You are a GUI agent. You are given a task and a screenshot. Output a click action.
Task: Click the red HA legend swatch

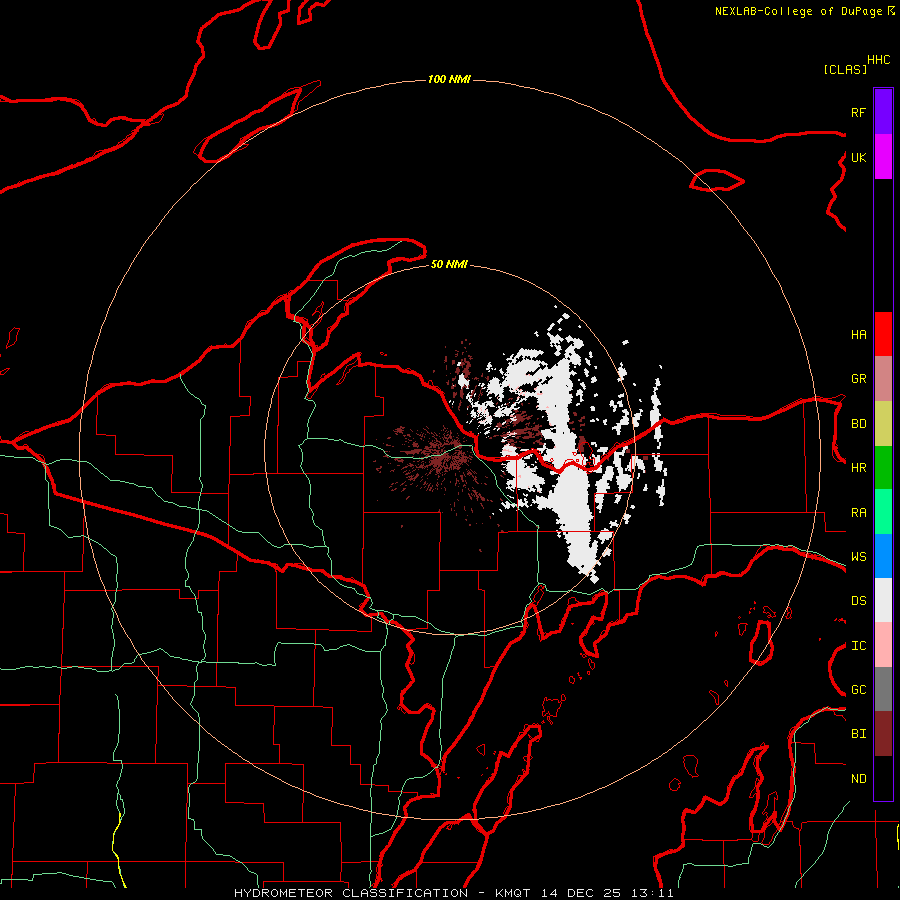coord(883,334)
